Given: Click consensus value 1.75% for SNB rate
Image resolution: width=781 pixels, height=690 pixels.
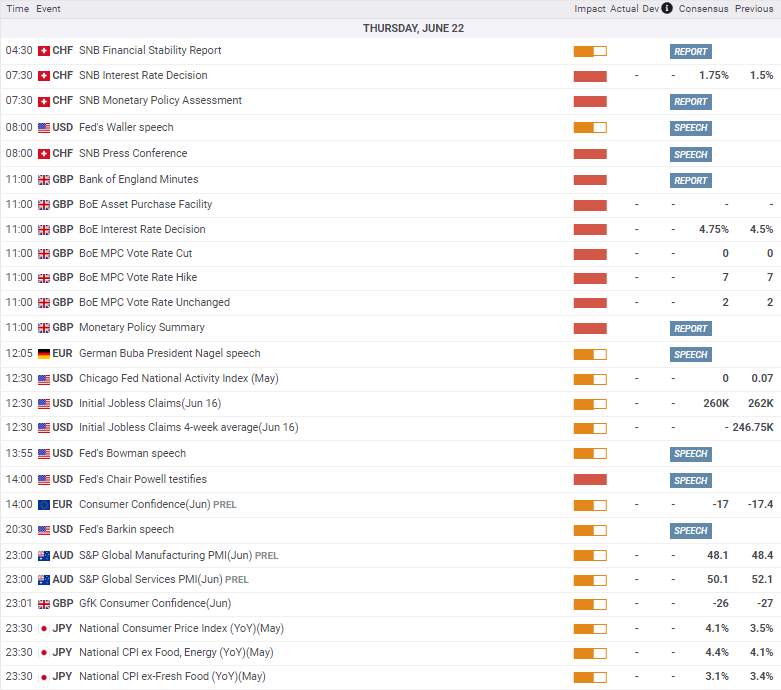Looking at the screenshot, I should point(713,75).
